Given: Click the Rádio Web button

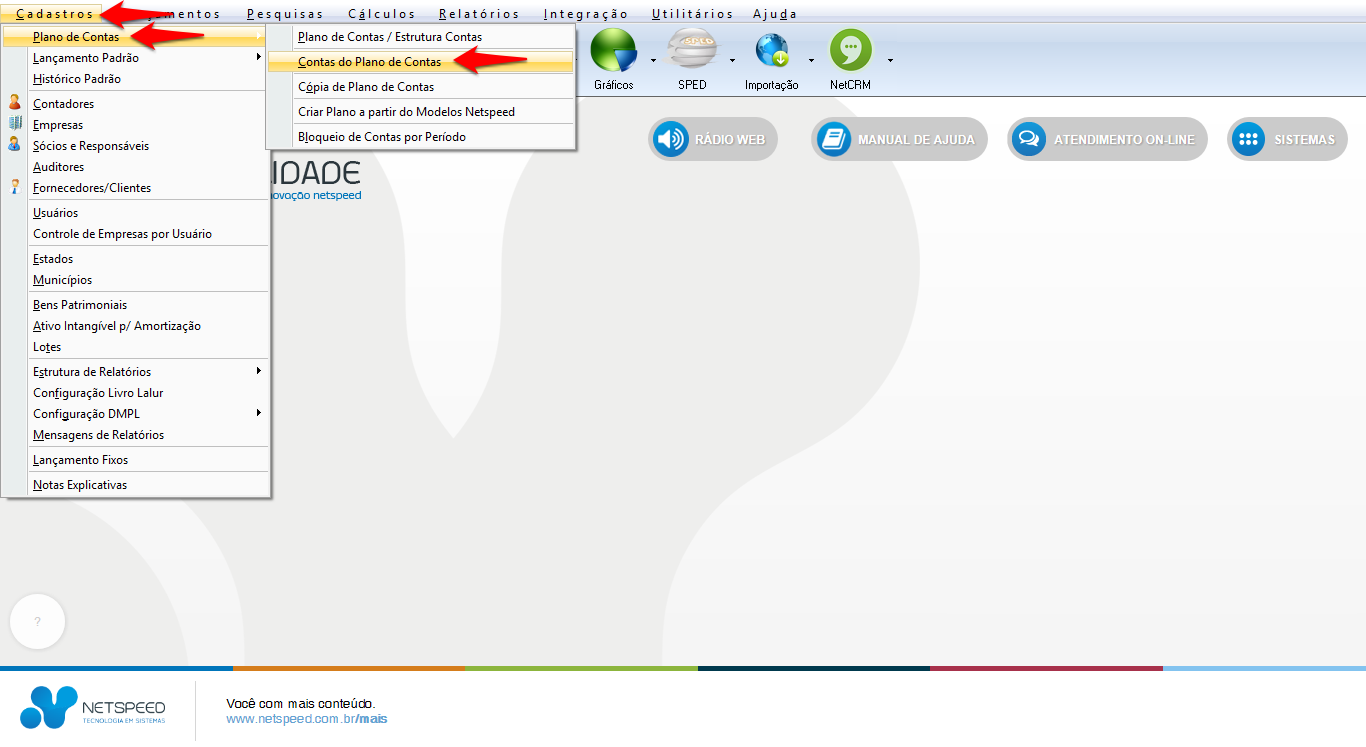Looking at the screenshot, I should pyautogui.click(x=713, y=140).
